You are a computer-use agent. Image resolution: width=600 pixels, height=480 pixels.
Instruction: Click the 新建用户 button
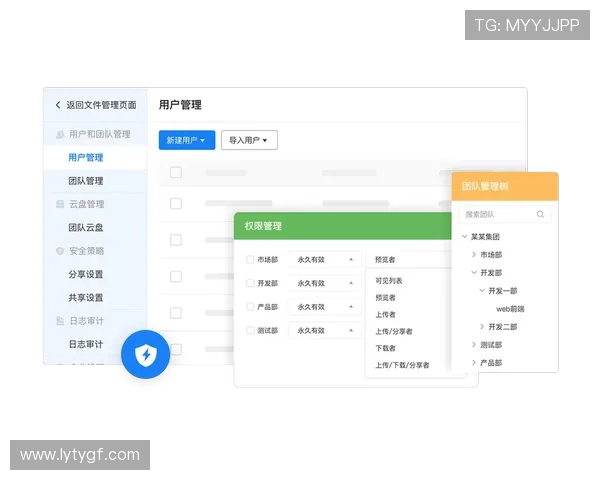pos(187,140)
